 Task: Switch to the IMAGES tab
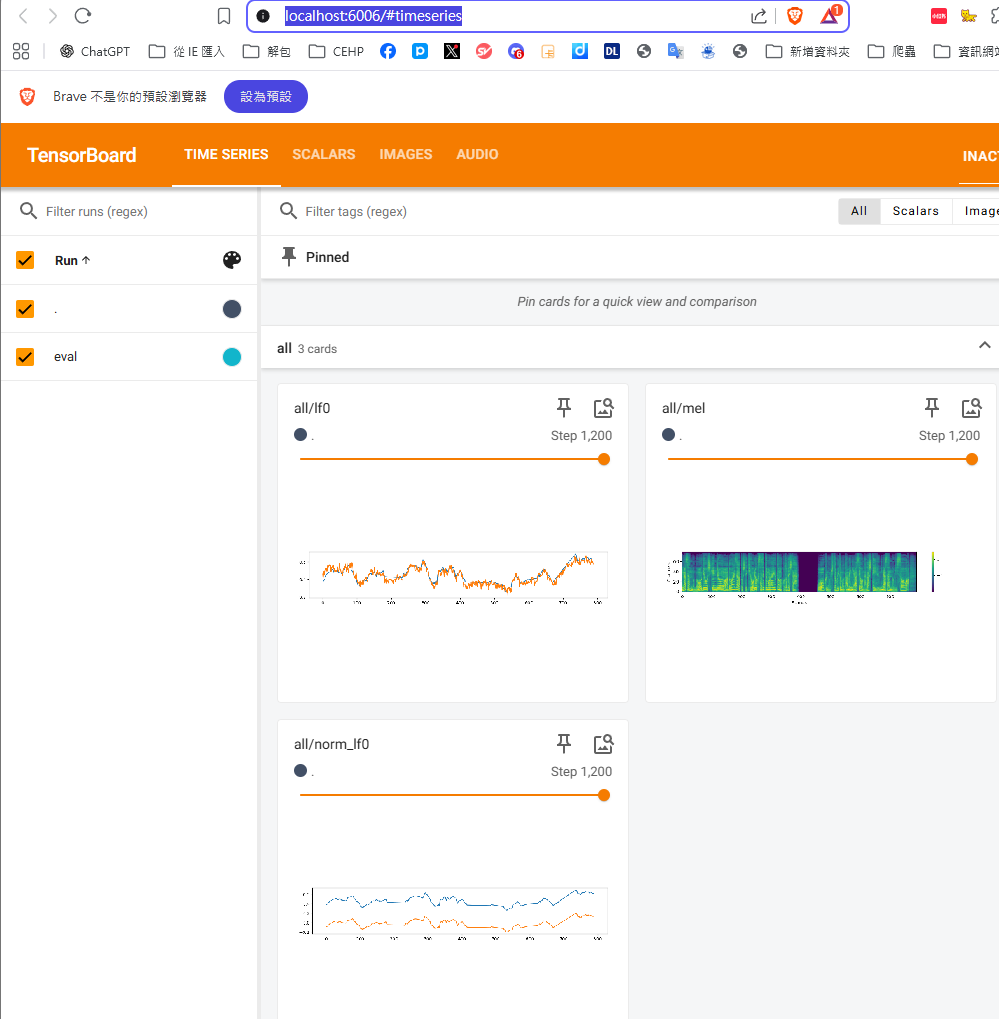[x=405, y=154]
